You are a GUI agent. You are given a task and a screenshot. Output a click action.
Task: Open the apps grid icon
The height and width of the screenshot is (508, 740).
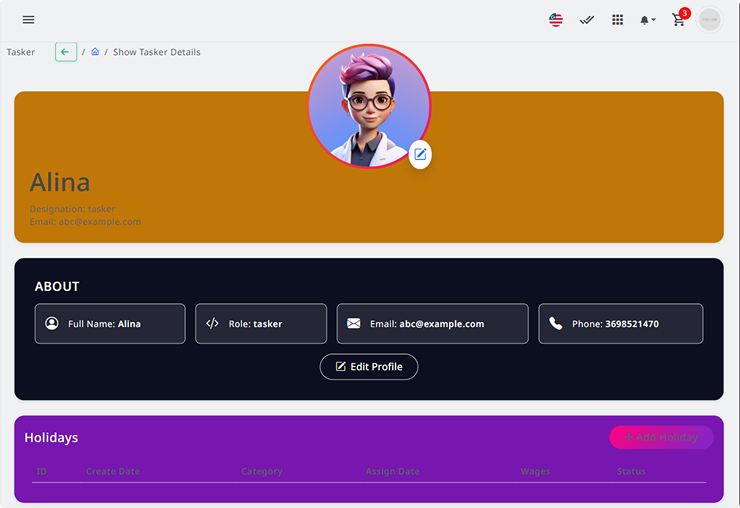(x=618, y=20)
